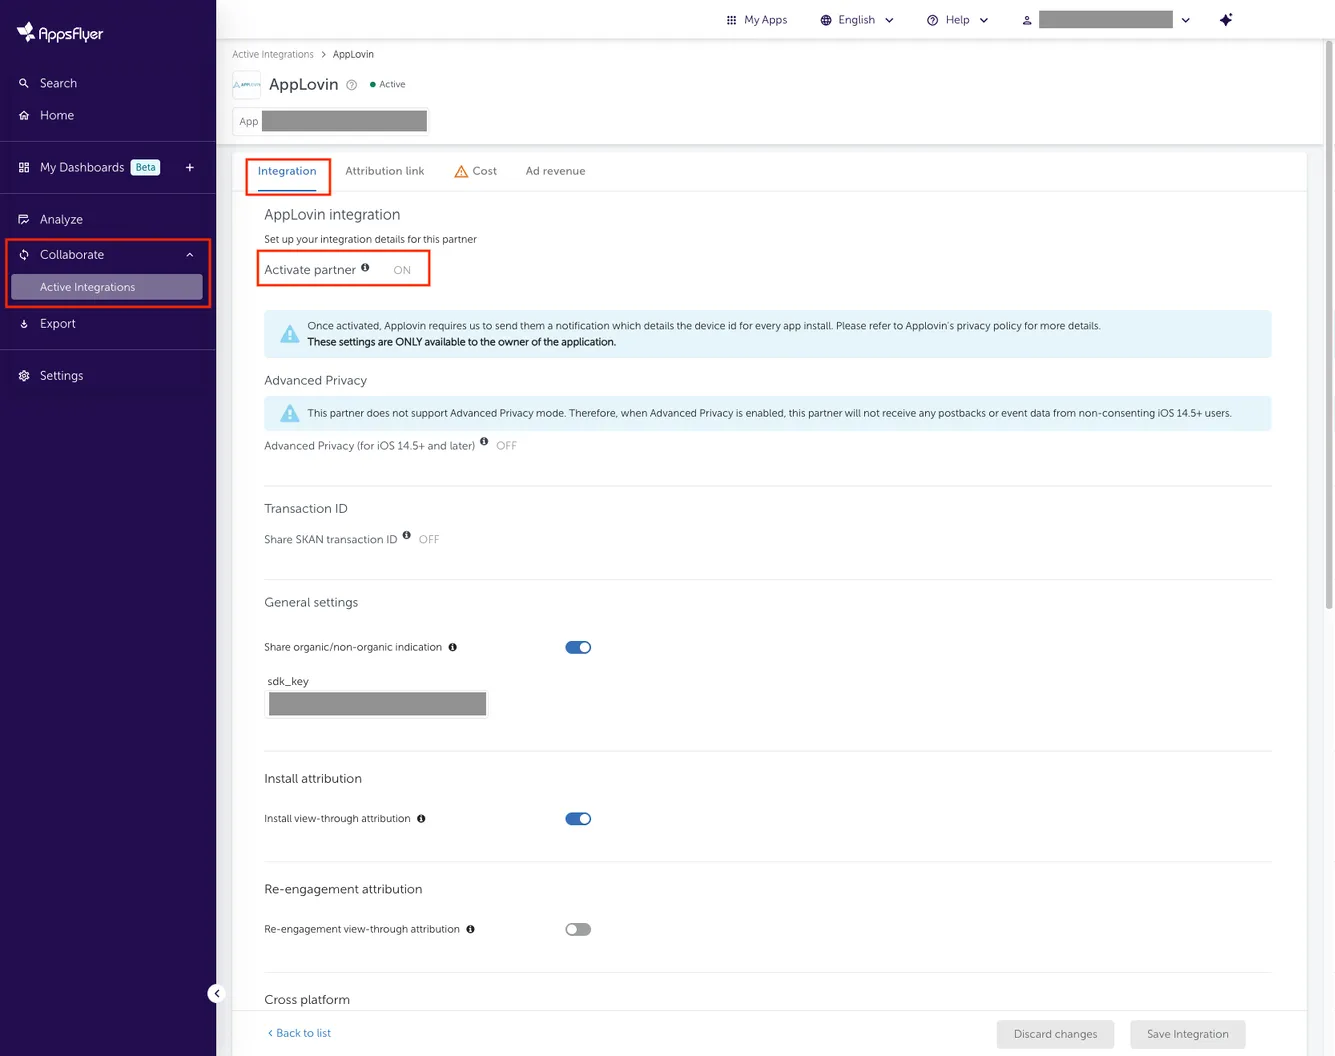Screen dimensions: 1335x1056
Task: Switch to the Attribution link tab
Action: tap(384, 171)
